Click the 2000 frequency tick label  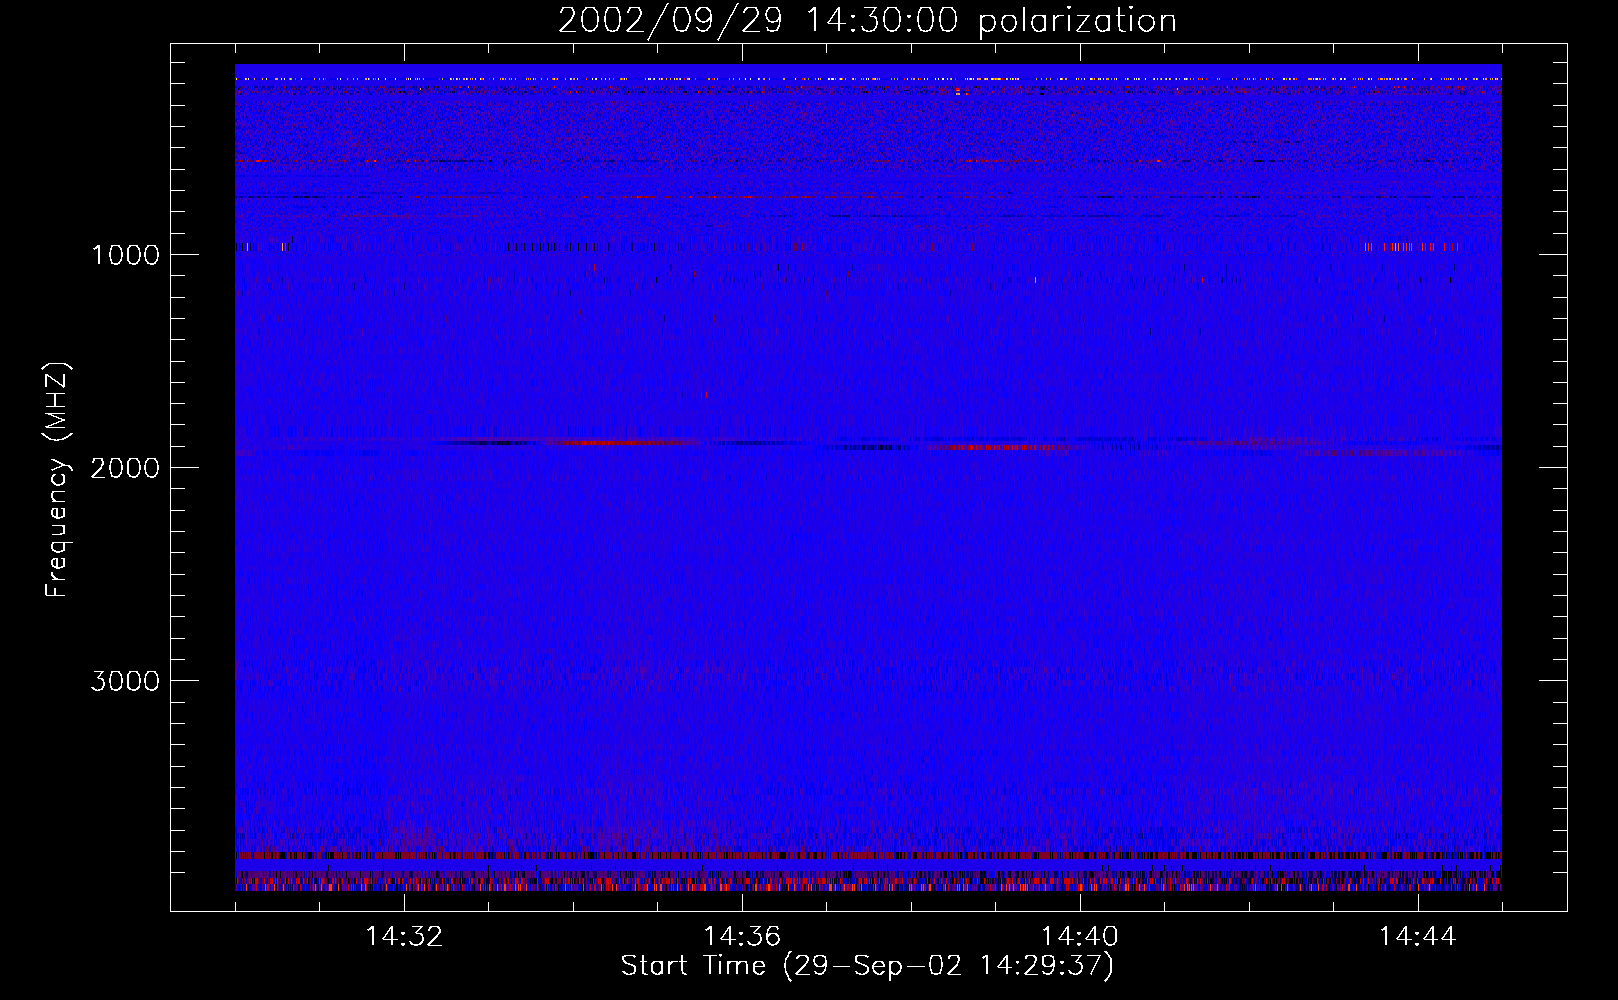pyautogui.click(x=125, y=468)
